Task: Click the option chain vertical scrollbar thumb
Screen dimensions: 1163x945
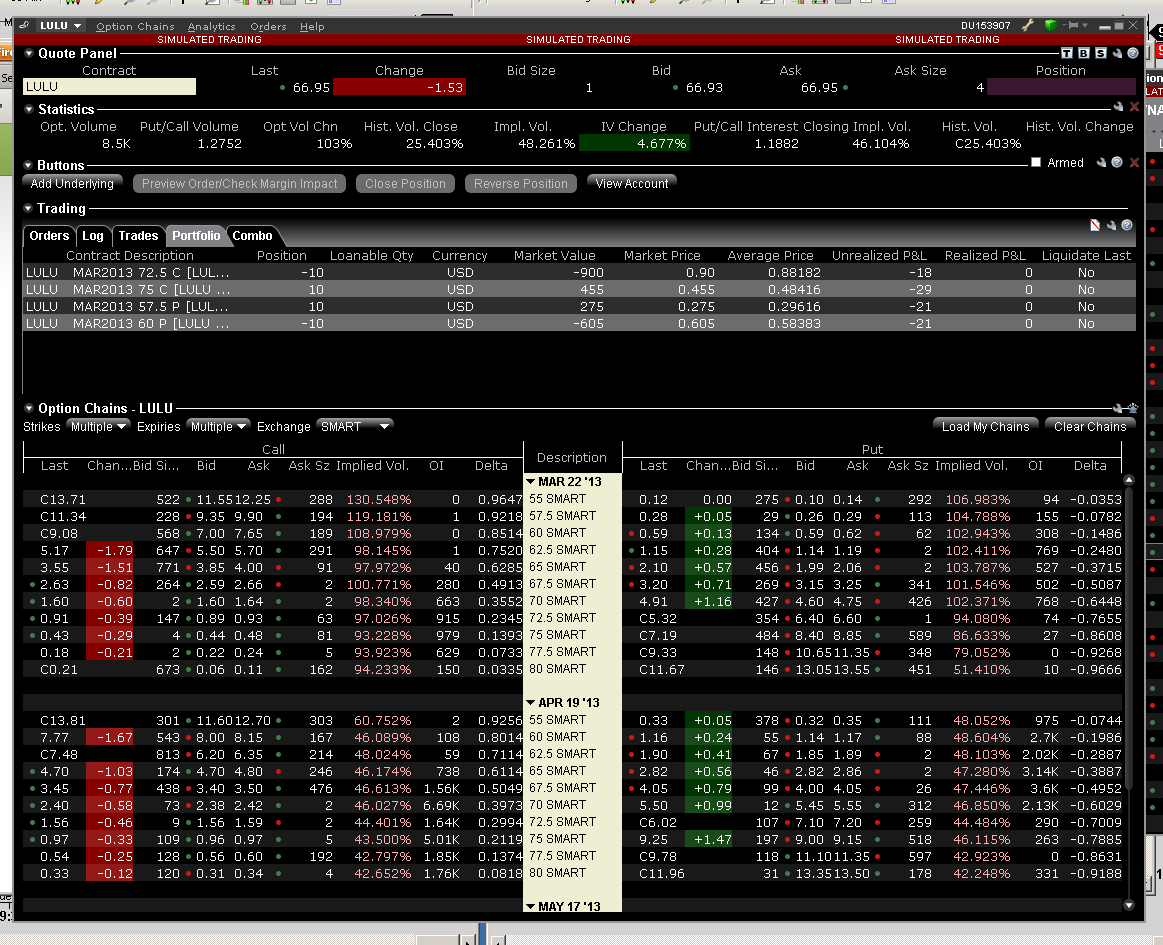Action: click(x=1129, y=638)
